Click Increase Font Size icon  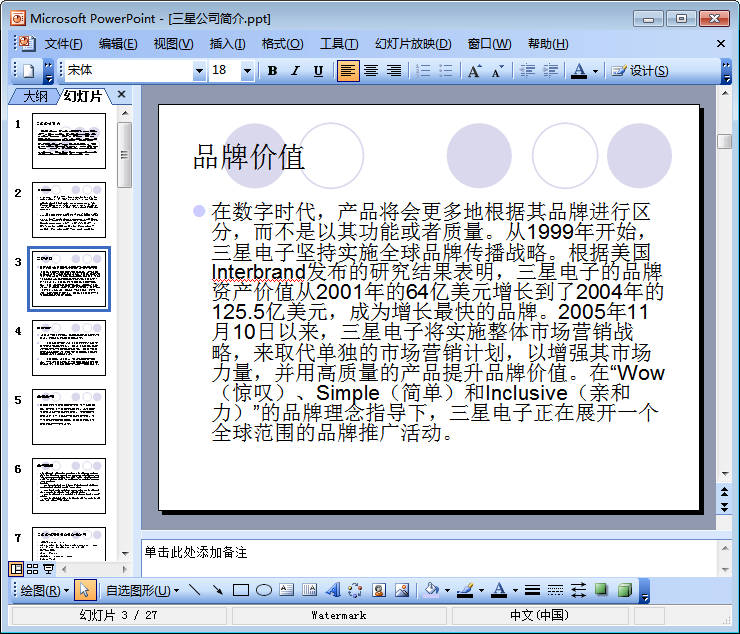(475, 71)
